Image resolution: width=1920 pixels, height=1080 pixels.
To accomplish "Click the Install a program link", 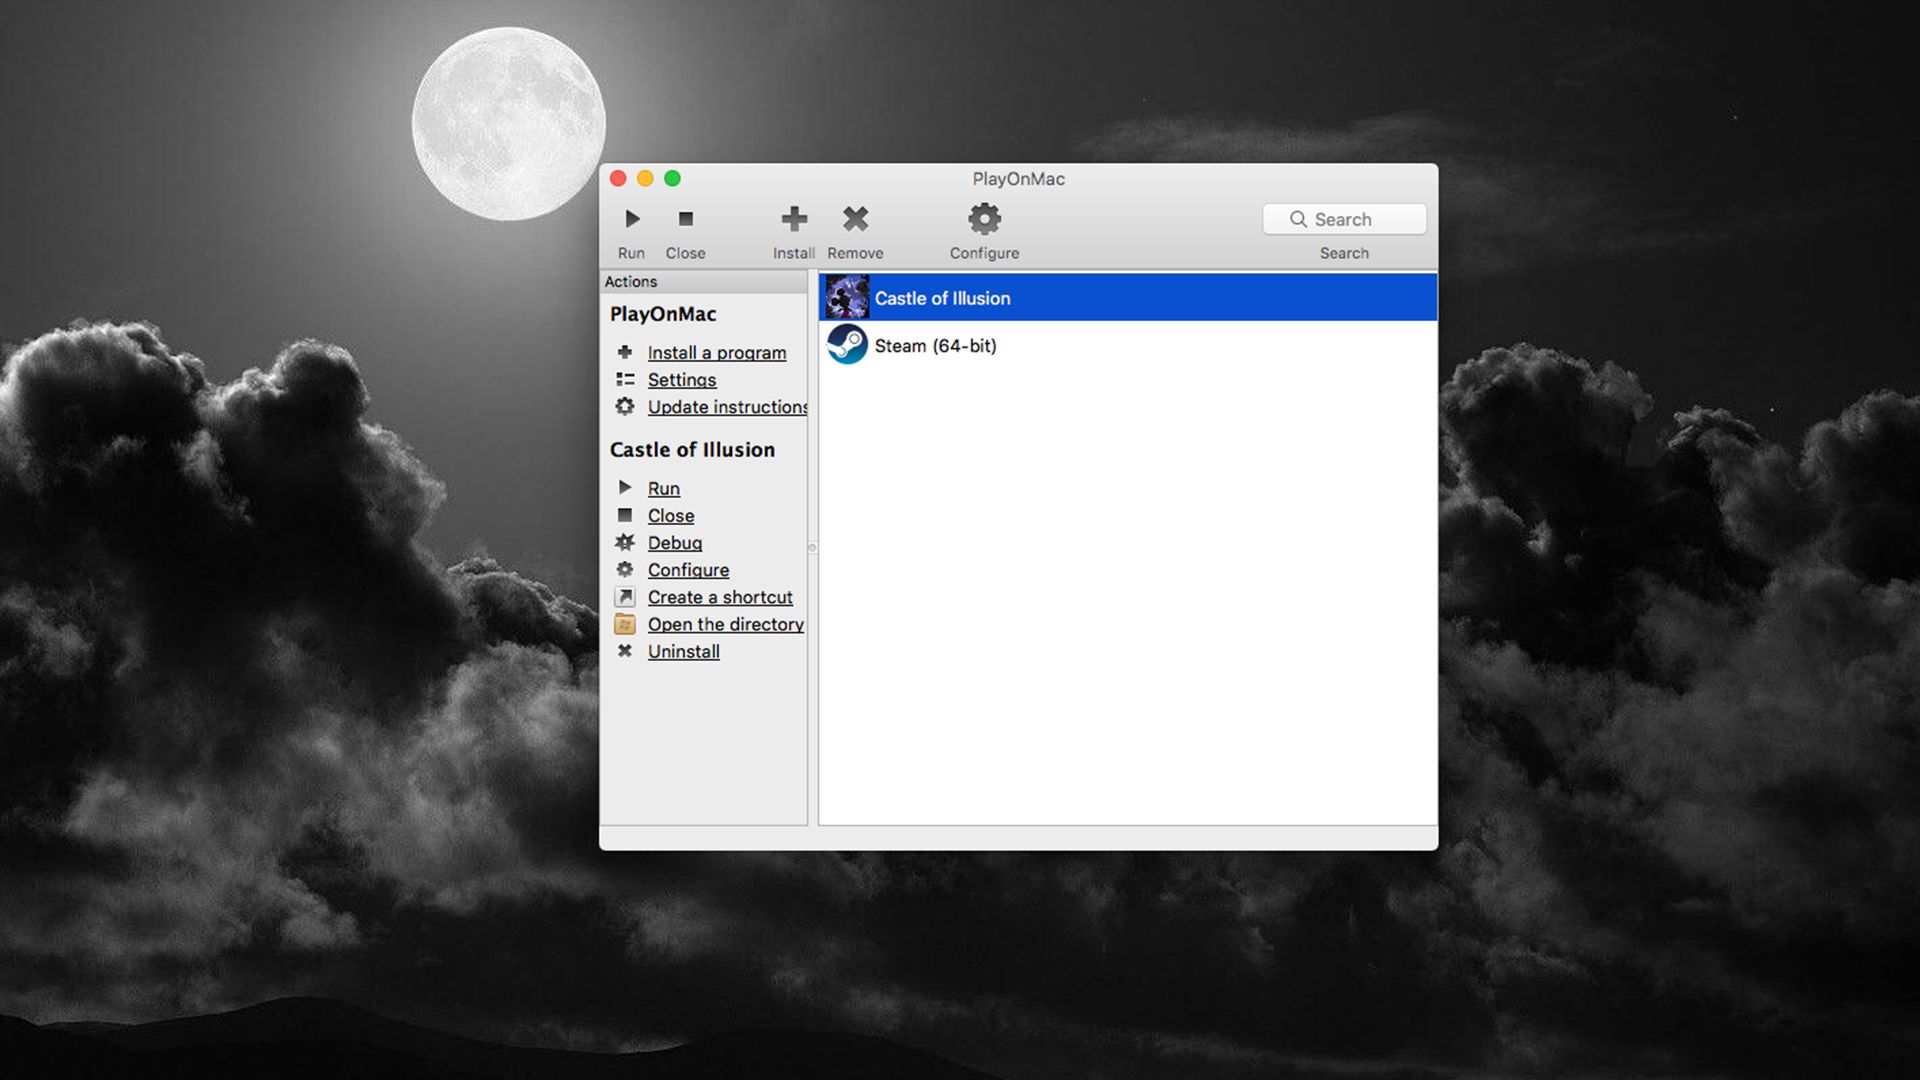I will (716, 353).
